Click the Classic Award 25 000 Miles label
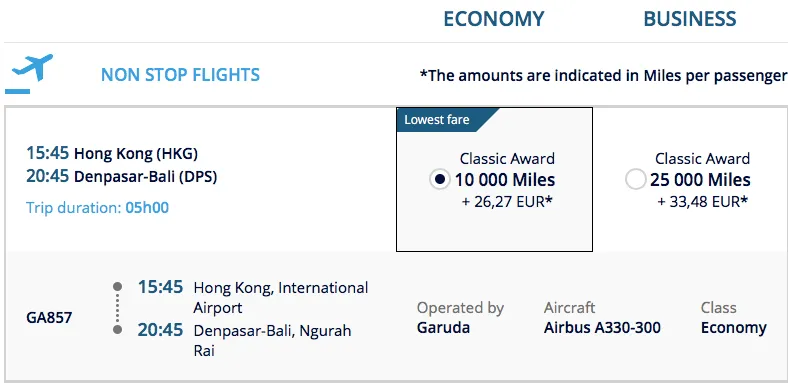The height and width of the screenshot is (387, 788). [700, 169]
